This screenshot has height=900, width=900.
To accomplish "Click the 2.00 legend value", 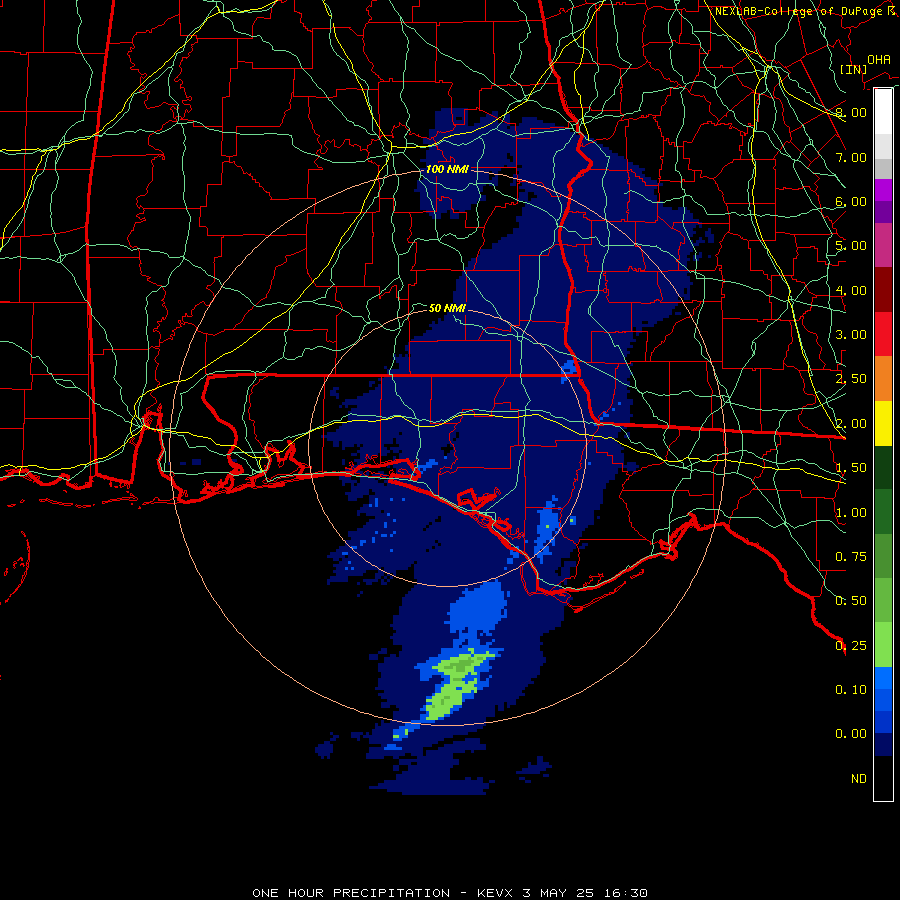I will pos(851,424).
